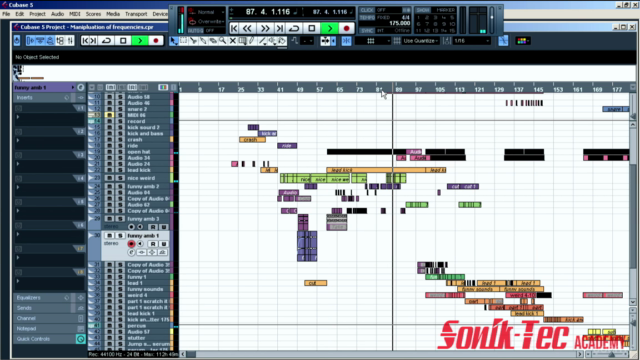Click green Play in project window toolbar

click(x=140, y=41)
